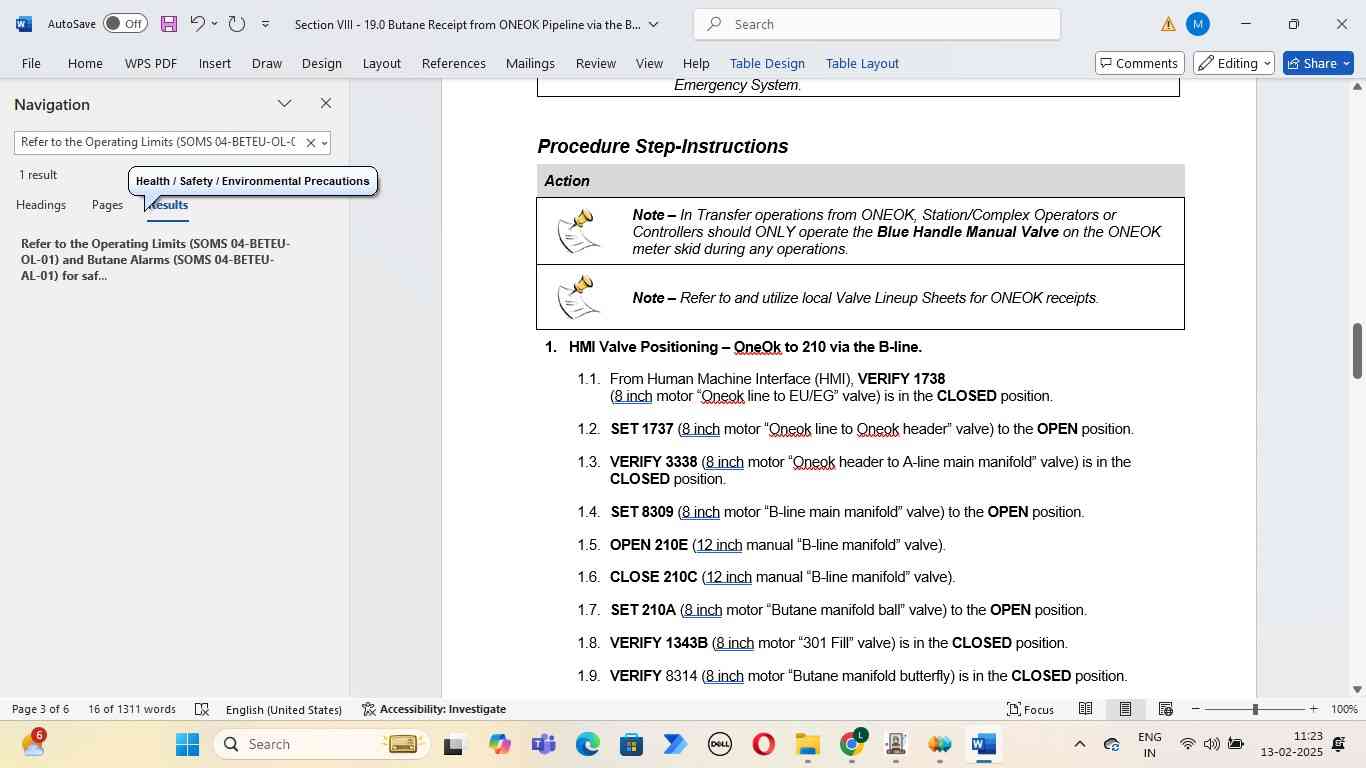The height and width of the screenshot is (768, 1366).
Task: Select Print Layout view
Action: pyautogui.click(x=1125, y=709)
